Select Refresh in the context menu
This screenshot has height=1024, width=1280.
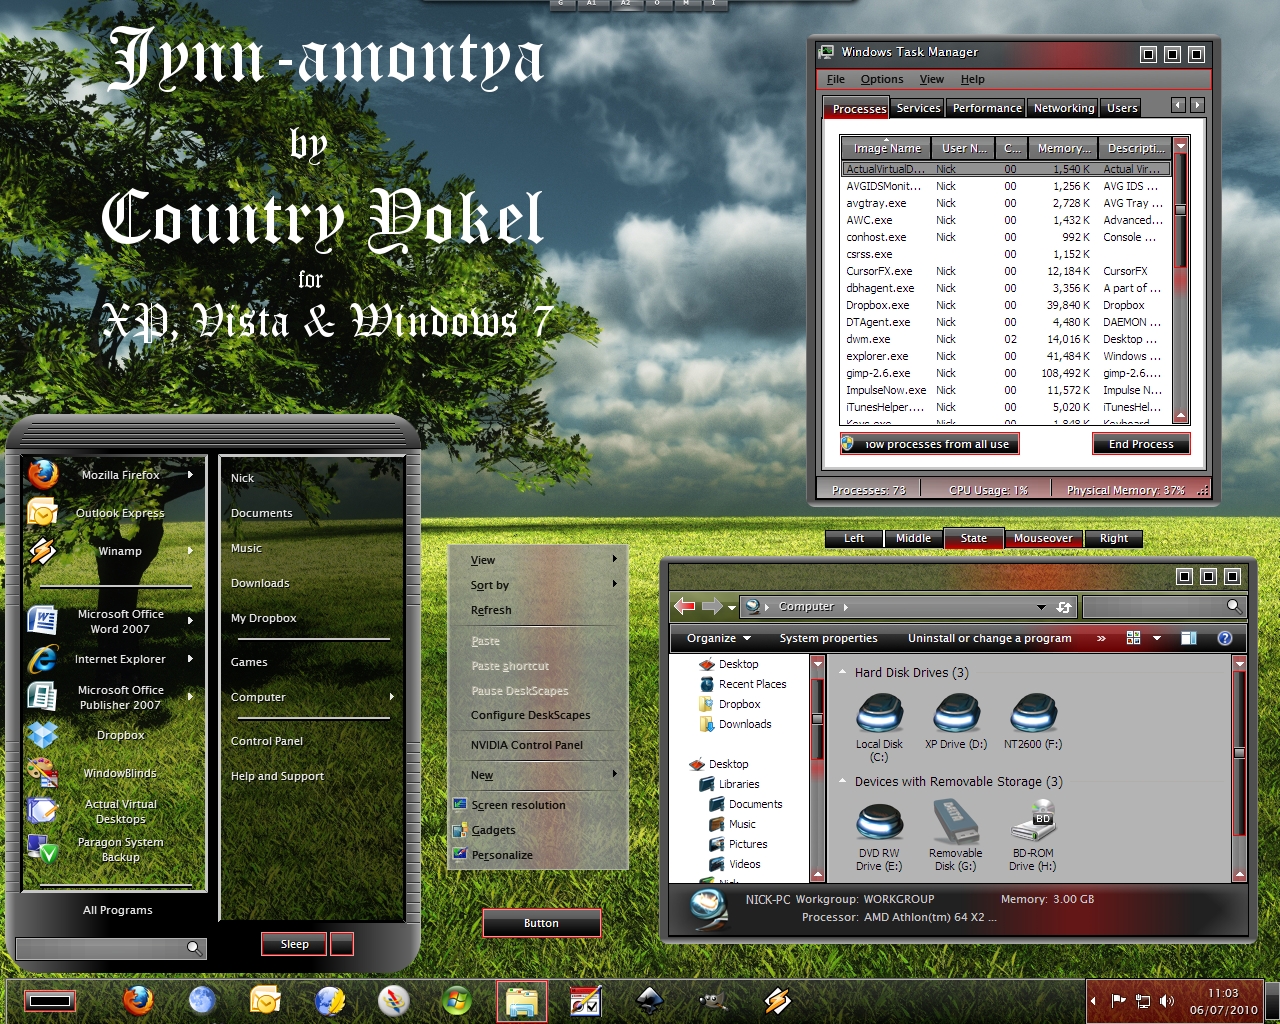(x=491, y=610)
